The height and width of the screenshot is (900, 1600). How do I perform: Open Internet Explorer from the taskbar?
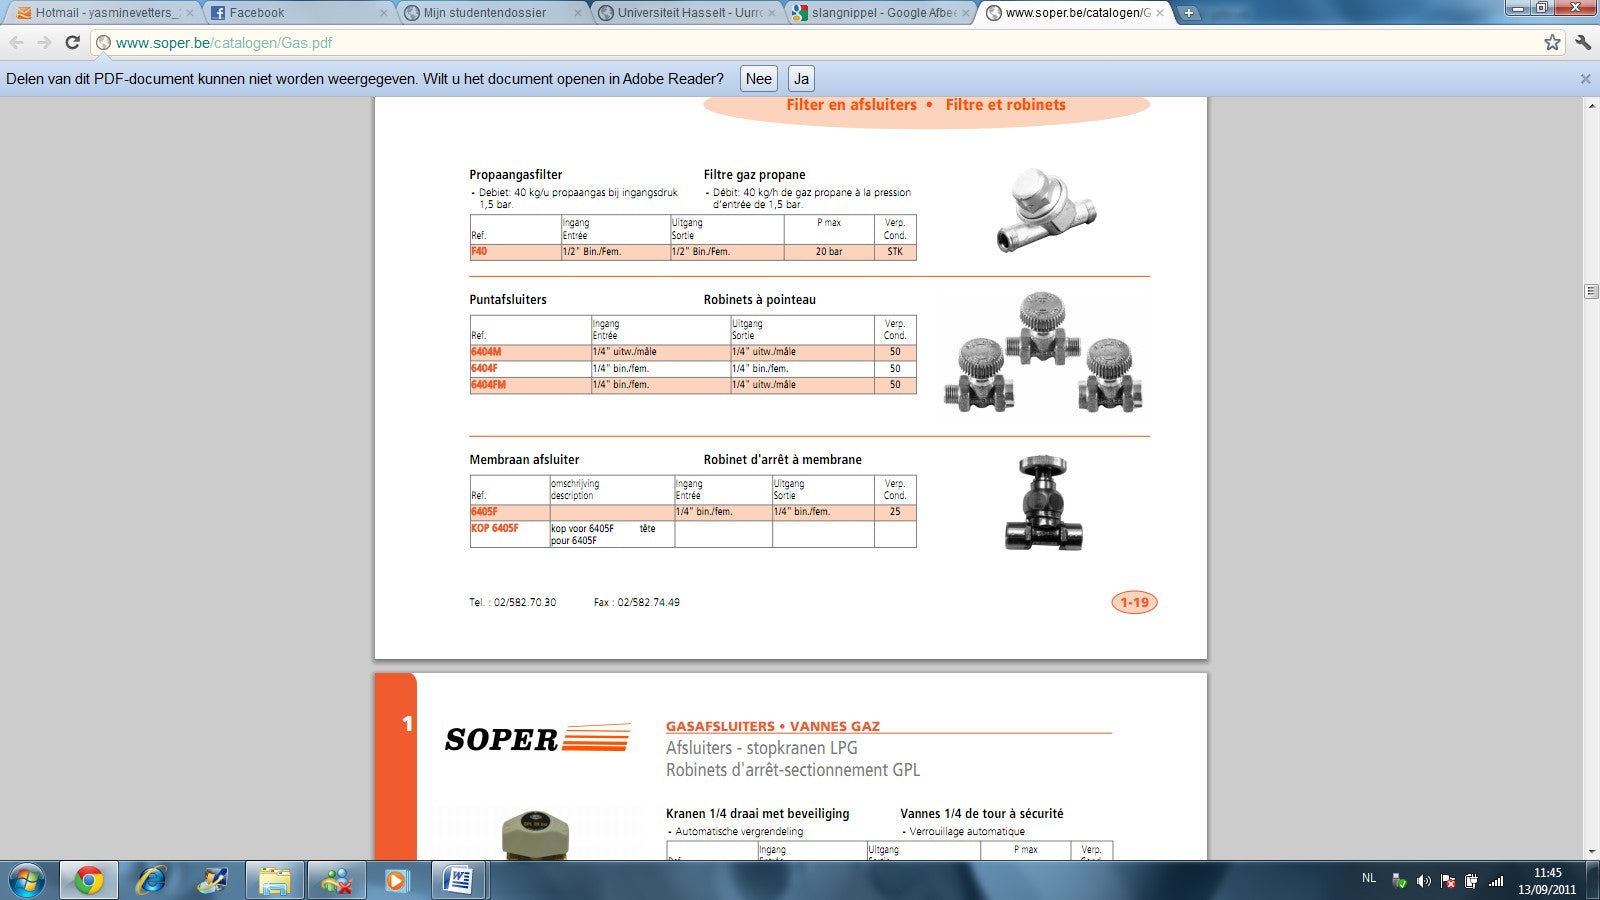(x=151, y=880)
